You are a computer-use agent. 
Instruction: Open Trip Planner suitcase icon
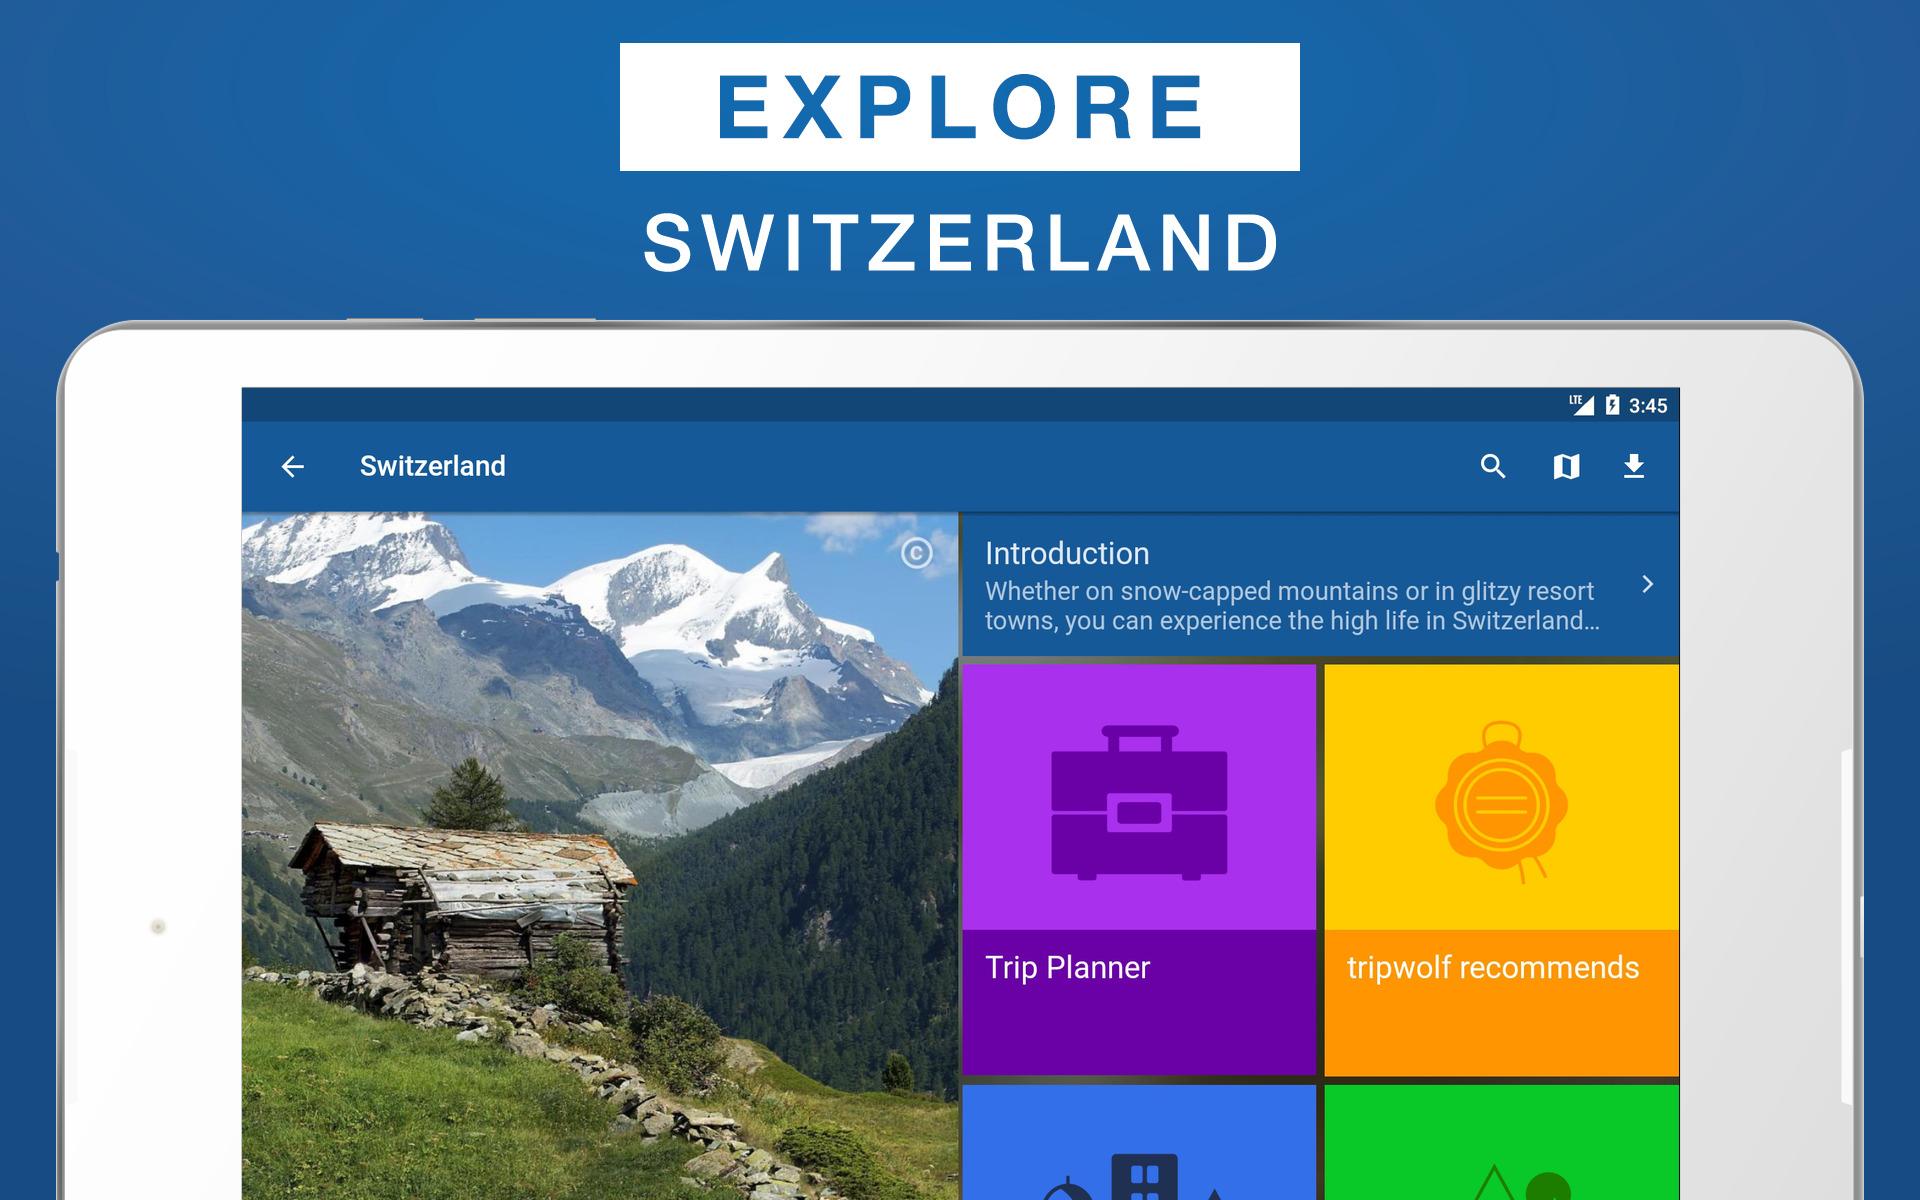click(x=1139, y=803)
